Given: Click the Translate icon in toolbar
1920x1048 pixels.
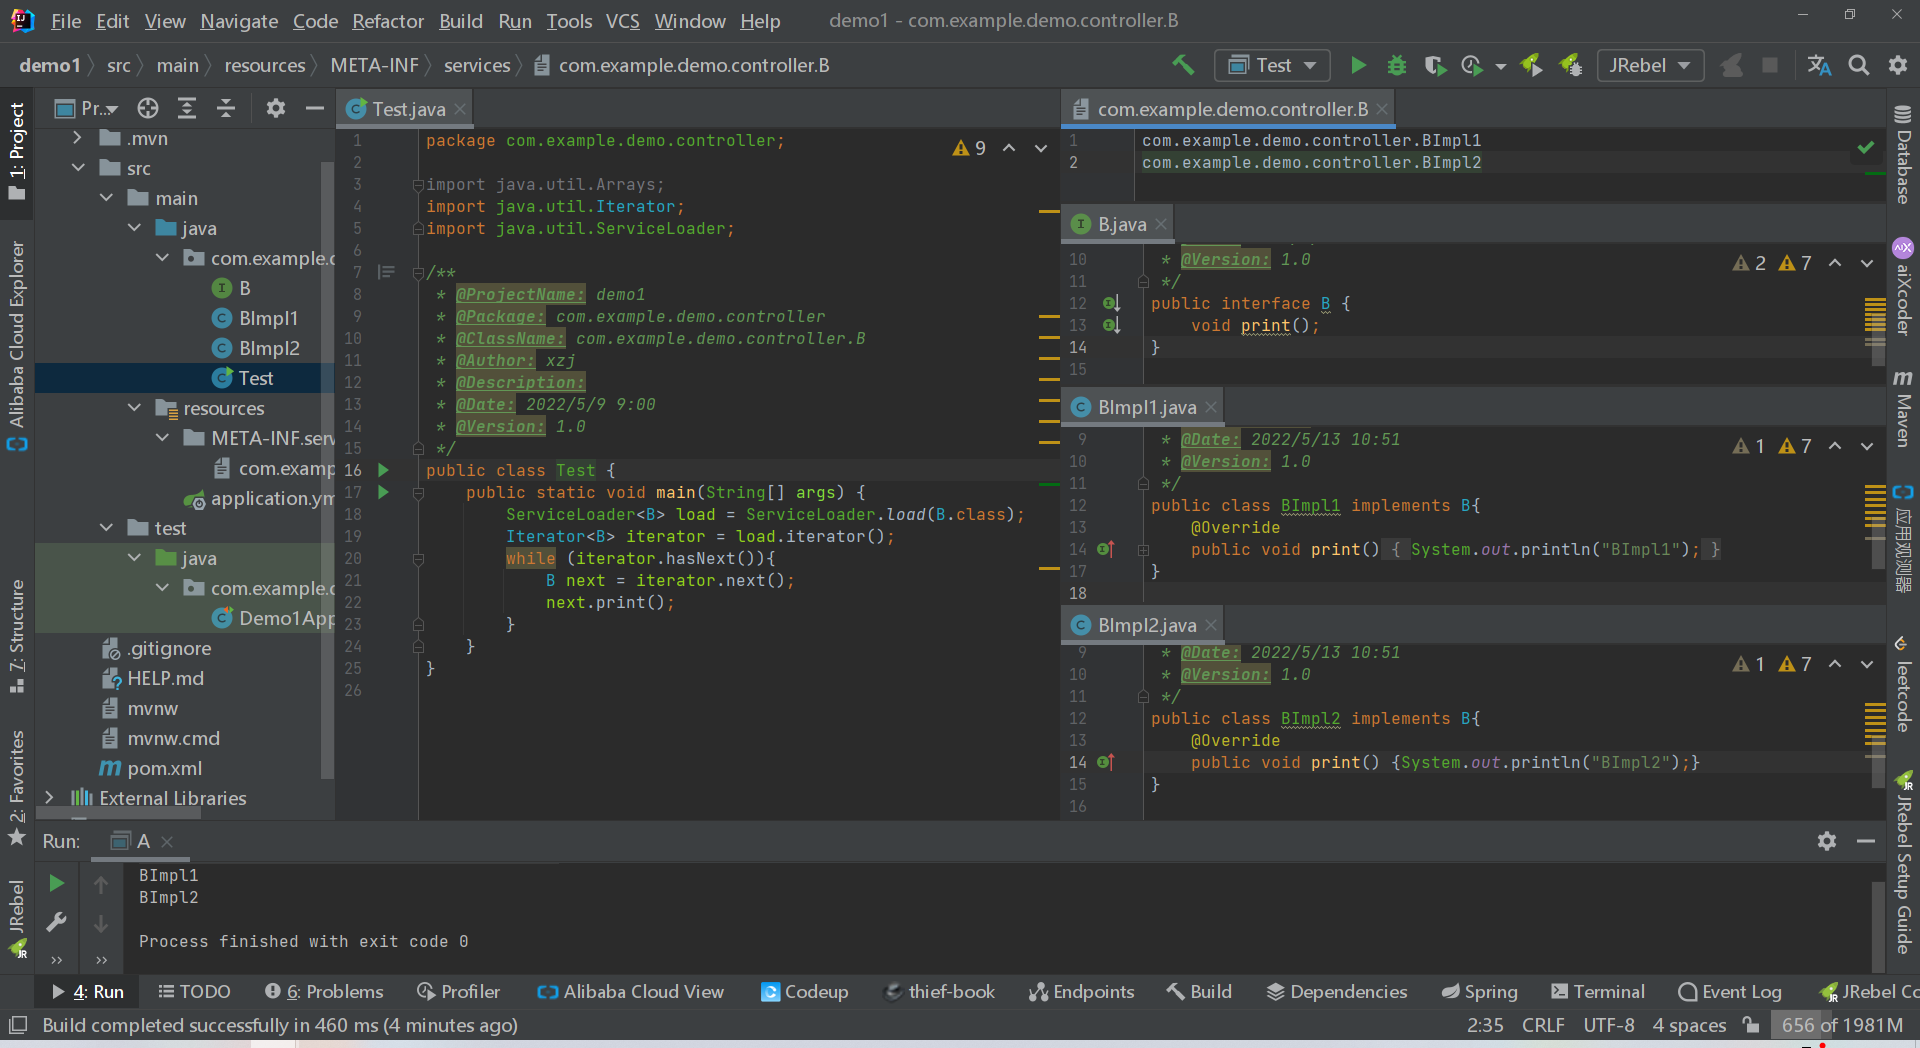Looking at the screenshot, I should coord(1819,66).
